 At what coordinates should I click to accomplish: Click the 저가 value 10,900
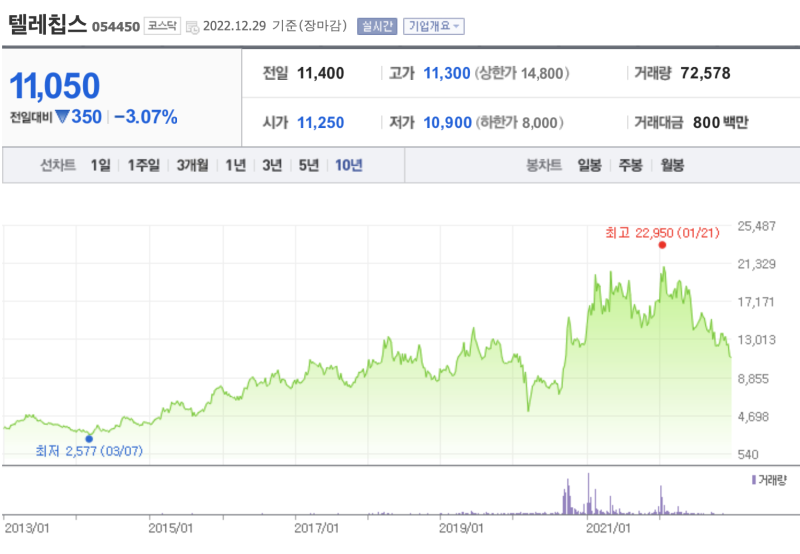coord(447,122)
